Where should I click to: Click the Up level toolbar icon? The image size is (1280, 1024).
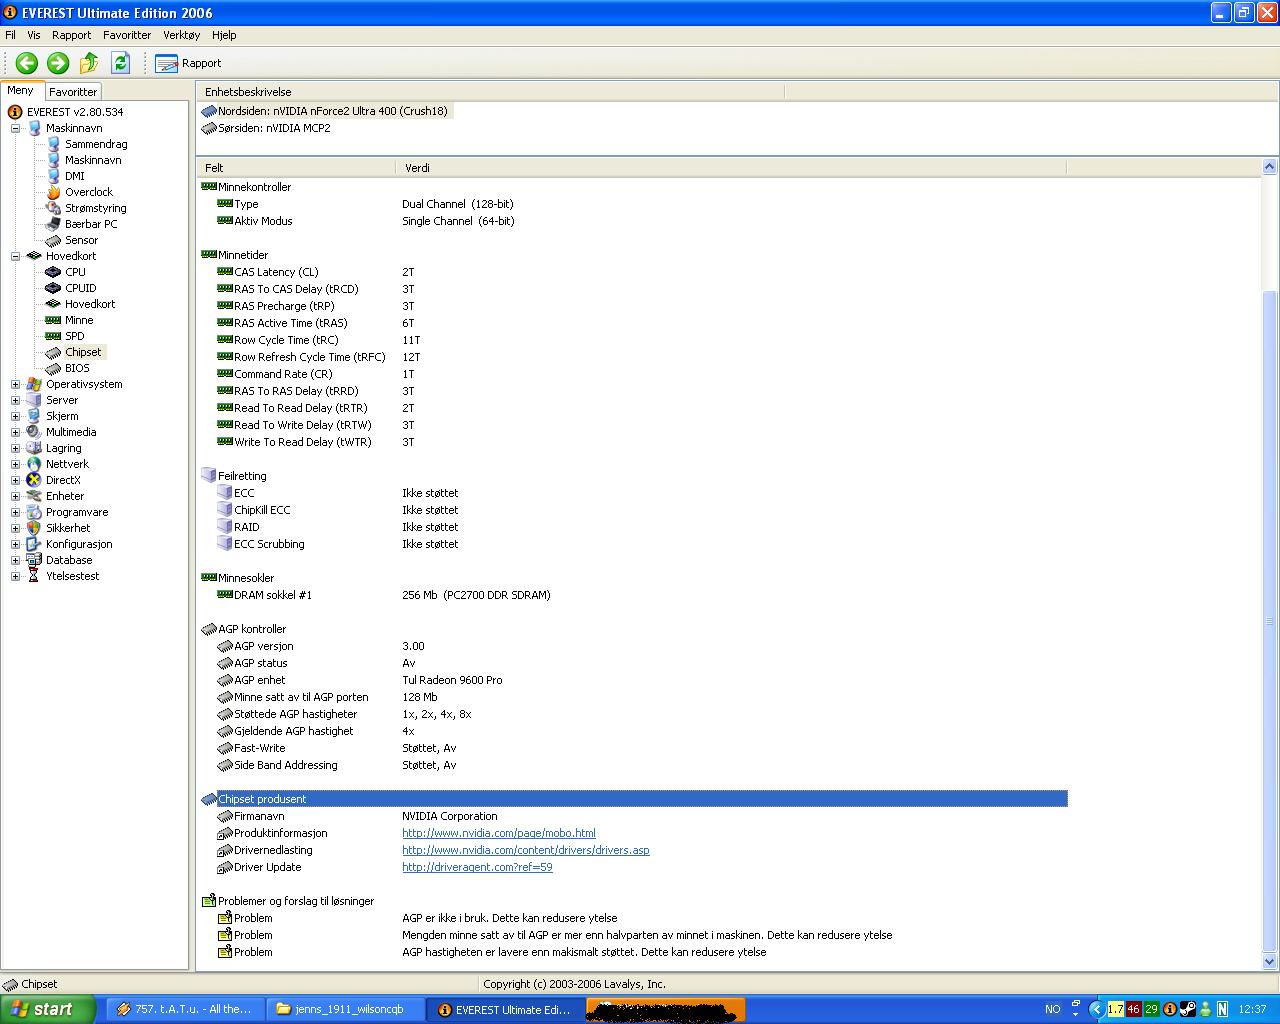click(x=89, y=63)
